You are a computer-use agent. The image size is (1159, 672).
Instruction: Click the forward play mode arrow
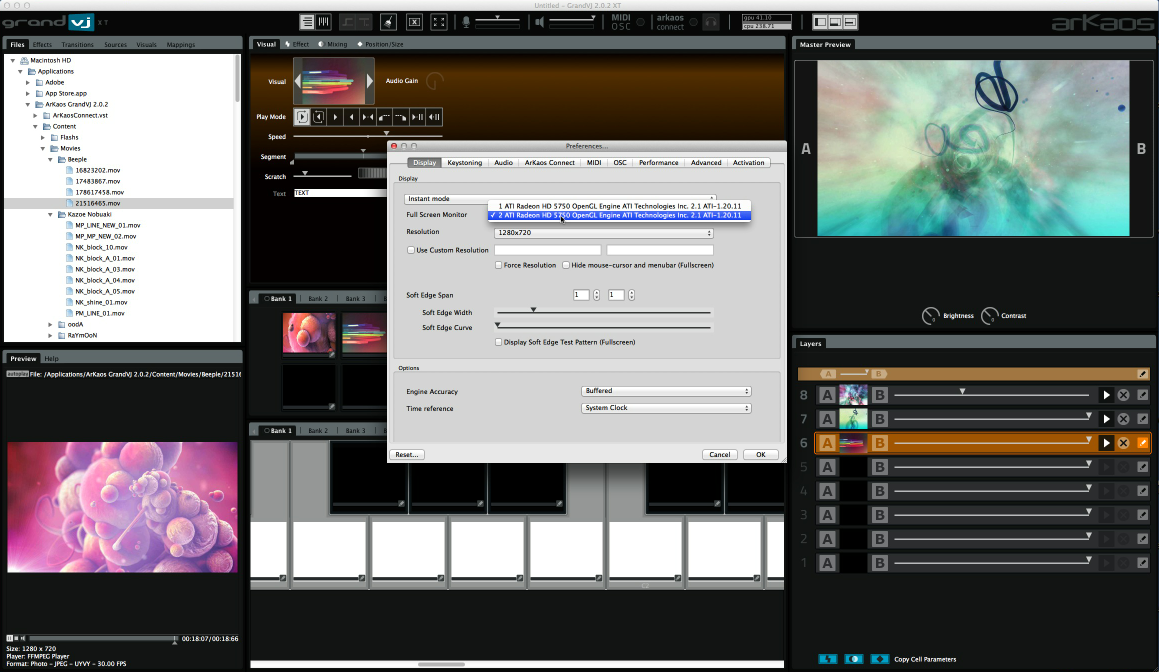tap(335, 117)
